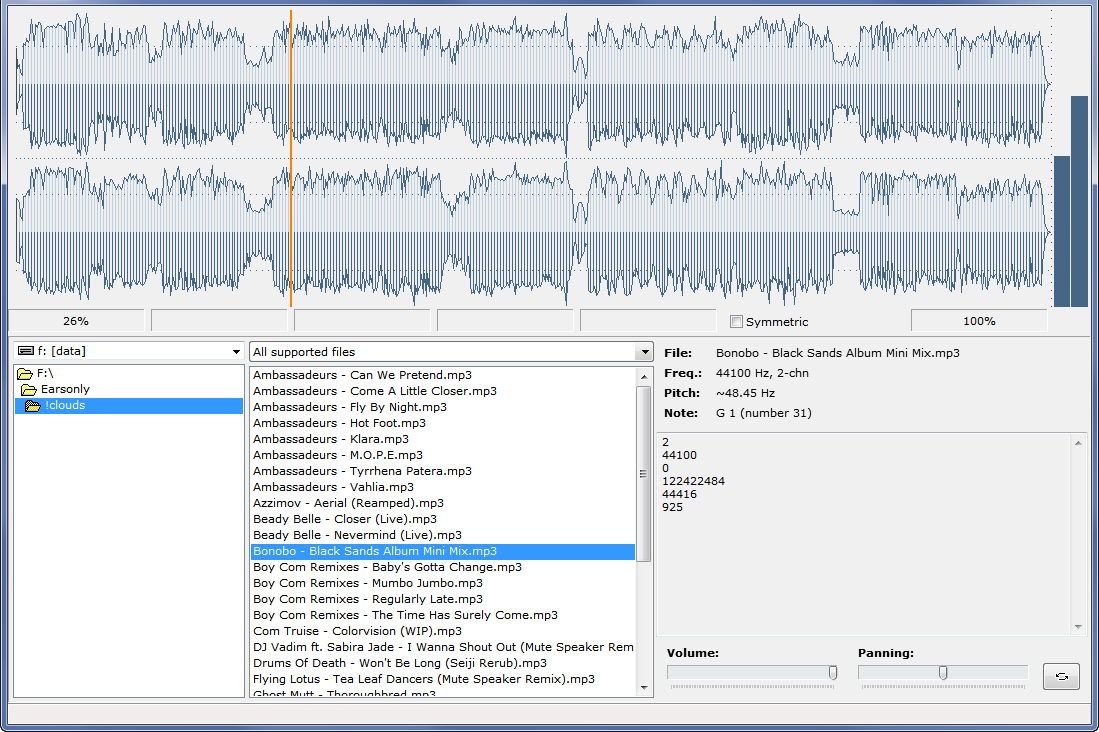The width and height of the screenshot is (1099, 732).
Task: Enable the Symmetric checkbox
Action: [737, 322]
